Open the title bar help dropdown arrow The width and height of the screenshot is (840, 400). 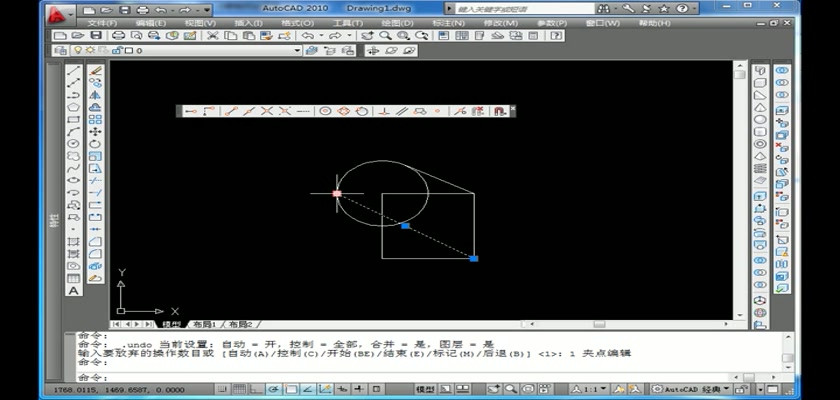point(694,9)
